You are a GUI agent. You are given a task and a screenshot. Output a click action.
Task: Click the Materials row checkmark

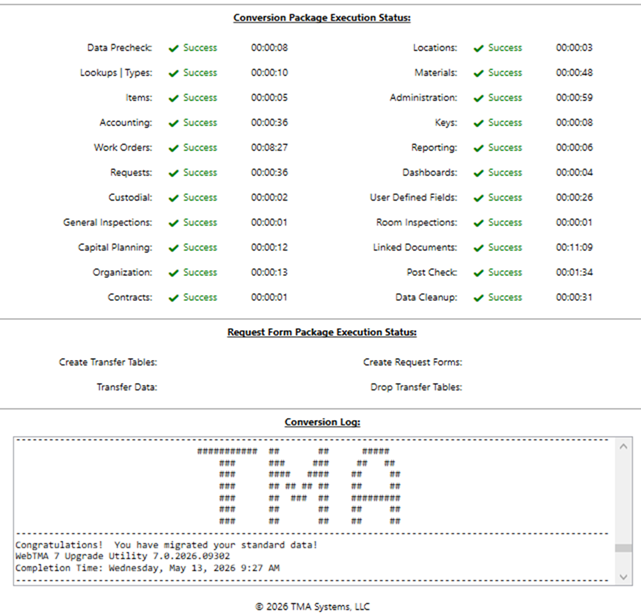(x=479, y=73)
